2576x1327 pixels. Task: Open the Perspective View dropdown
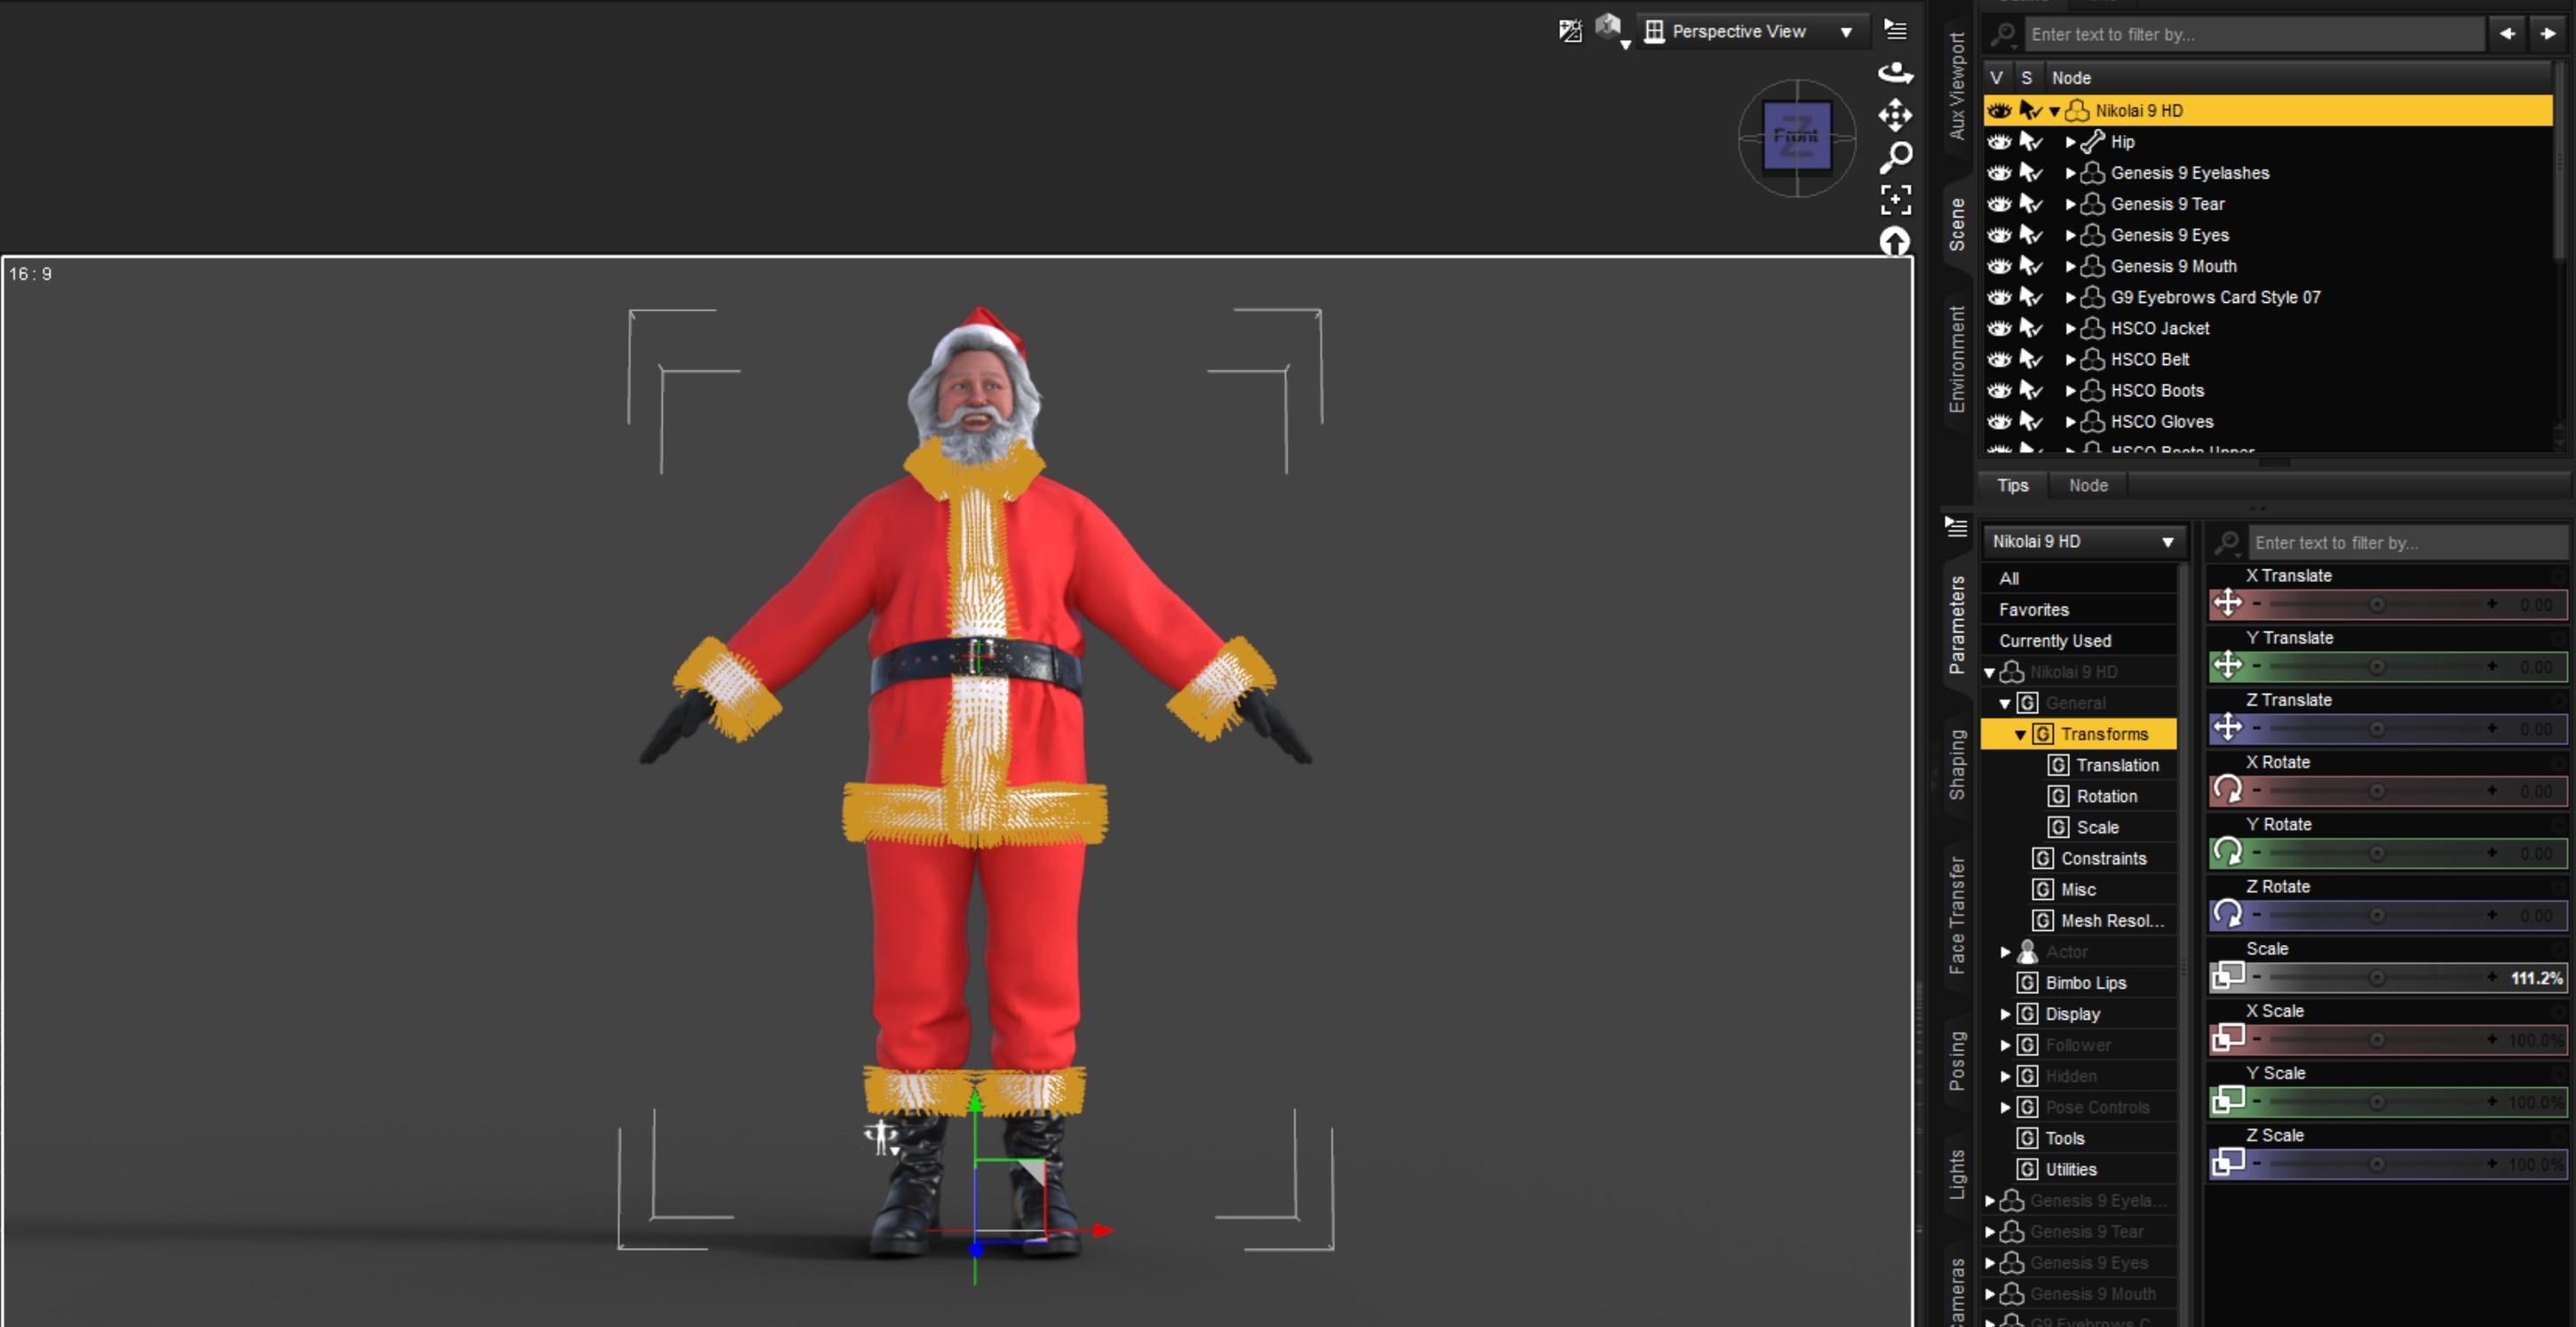click(x=1750, y=31)
